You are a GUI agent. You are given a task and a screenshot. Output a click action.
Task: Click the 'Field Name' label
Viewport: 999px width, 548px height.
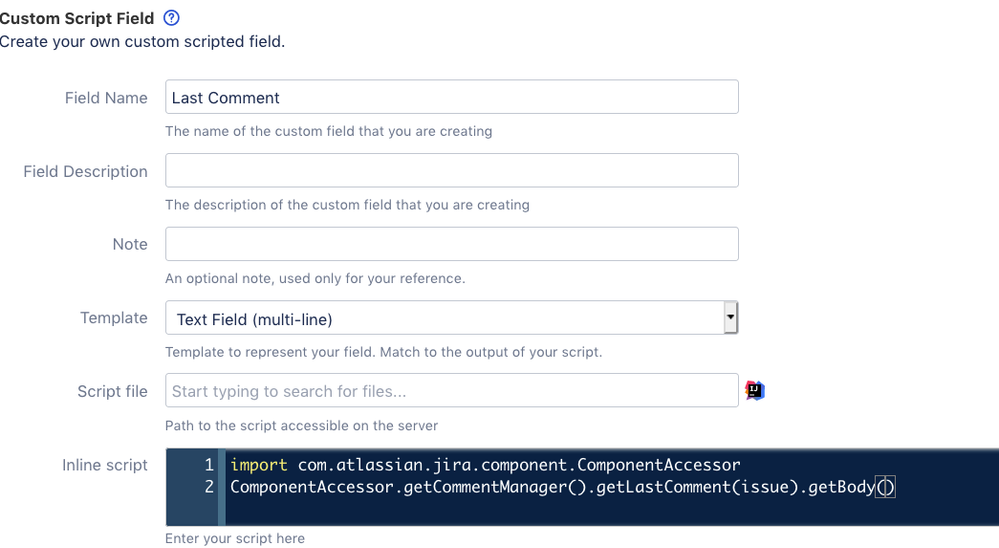pyautogui.click(x=106, y=97)
